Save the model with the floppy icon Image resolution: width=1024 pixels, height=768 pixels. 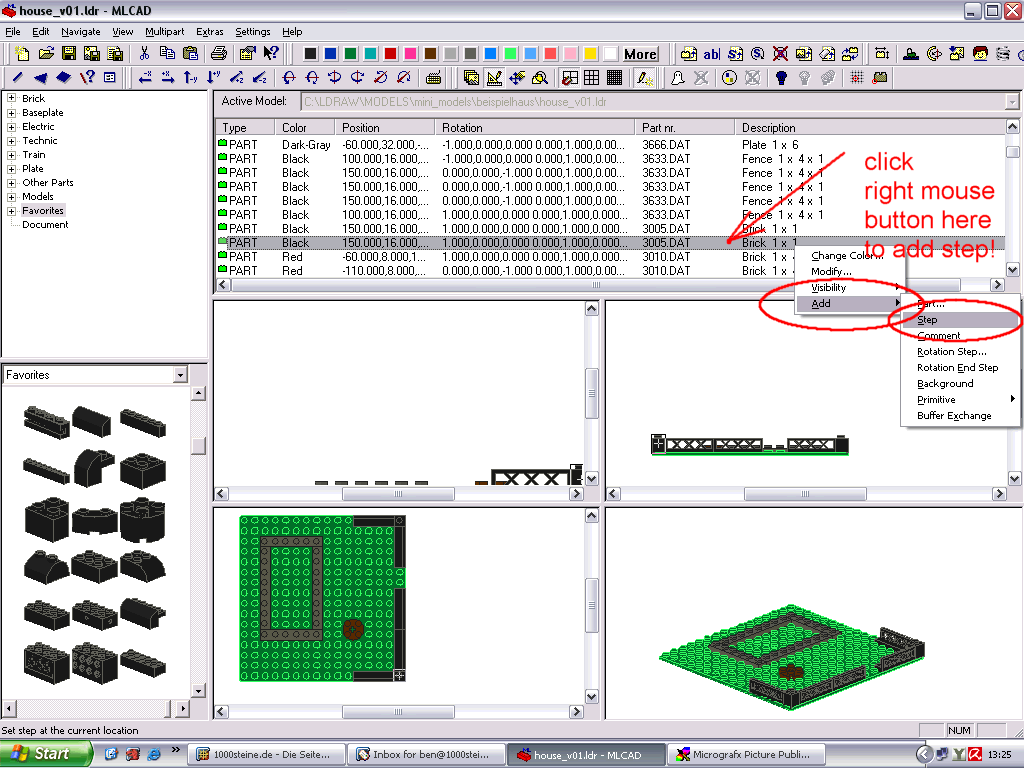coord(69,54)
